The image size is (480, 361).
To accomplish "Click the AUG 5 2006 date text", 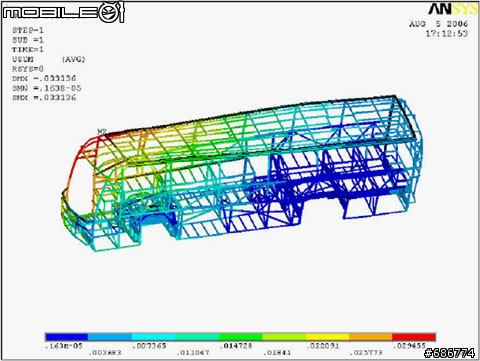I will (x=439, y=24).
